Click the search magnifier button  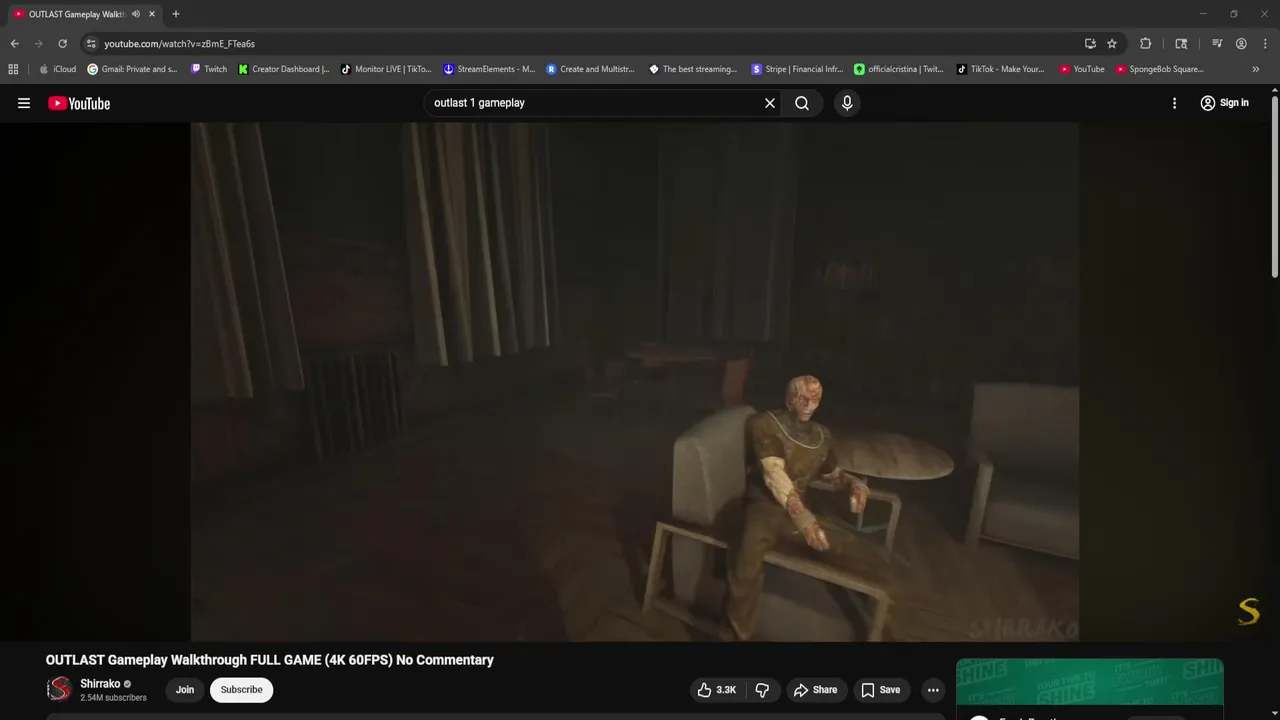pos(802,103)
